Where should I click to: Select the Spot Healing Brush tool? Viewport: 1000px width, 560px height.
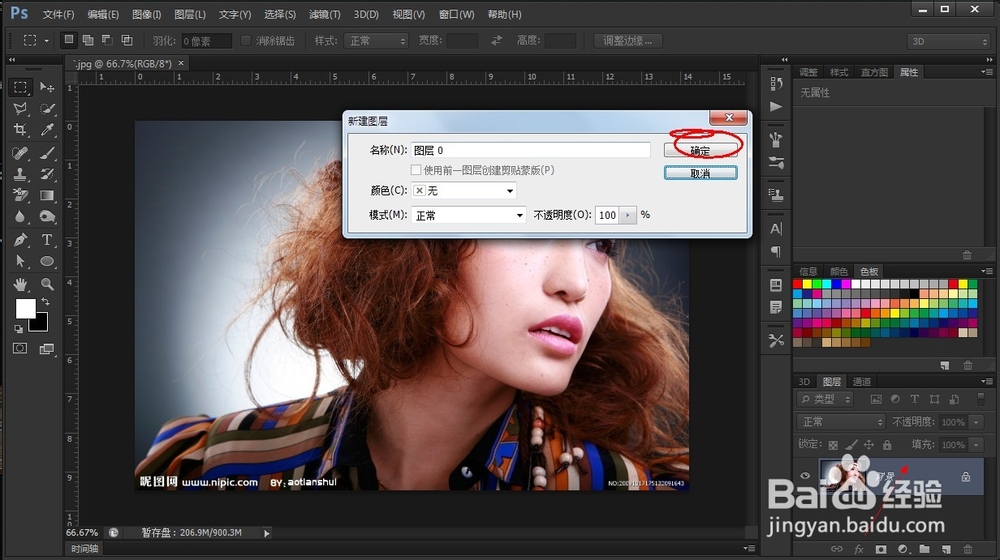[x=20, y=153]
